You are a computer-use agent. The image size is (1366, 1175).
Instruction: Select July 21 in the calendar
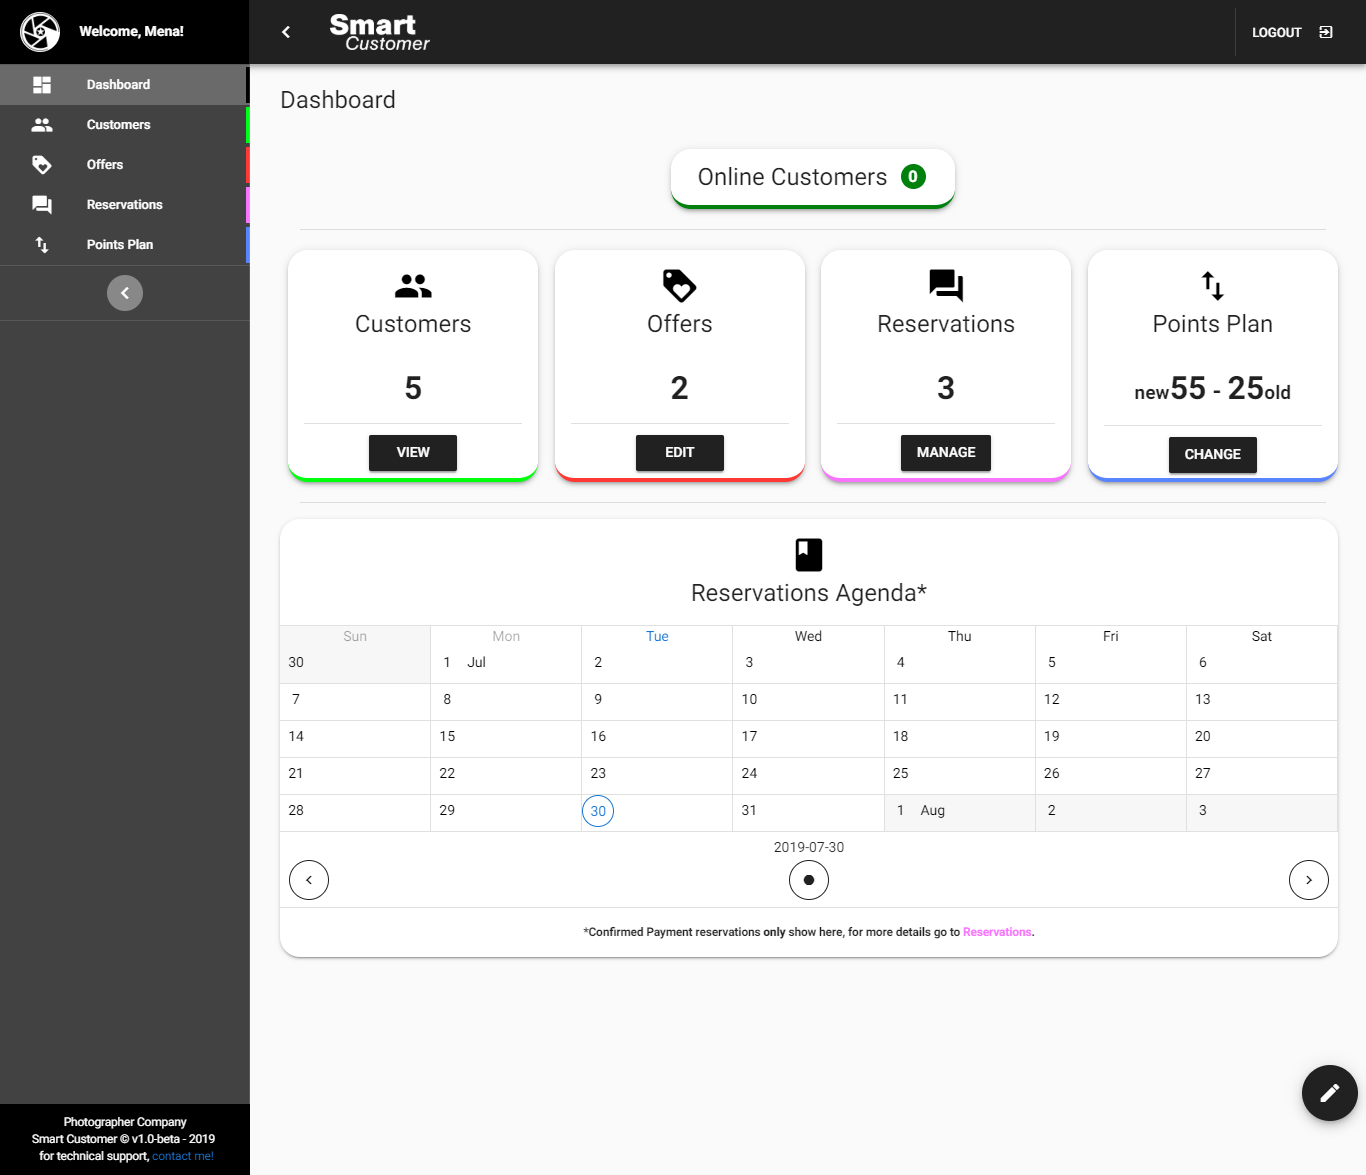click(x=296, y=774)
